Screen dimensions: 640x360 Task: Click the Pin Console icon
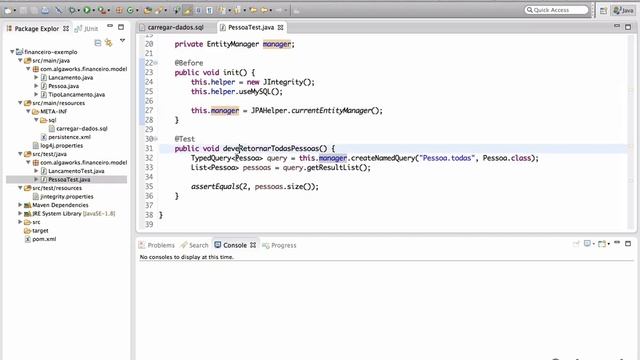pyautogui.click(x=576, y=244)
